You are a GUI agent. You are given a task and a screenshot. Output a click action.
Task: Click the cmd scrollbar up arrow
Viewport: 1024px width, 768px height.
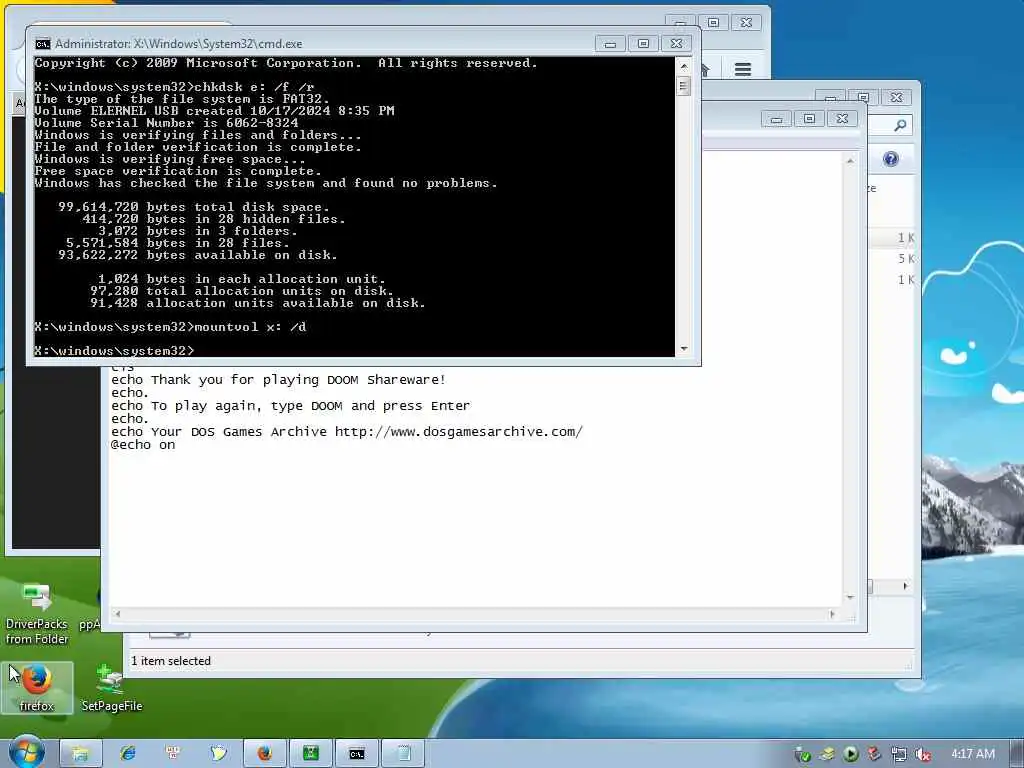(x=684, y=66)
